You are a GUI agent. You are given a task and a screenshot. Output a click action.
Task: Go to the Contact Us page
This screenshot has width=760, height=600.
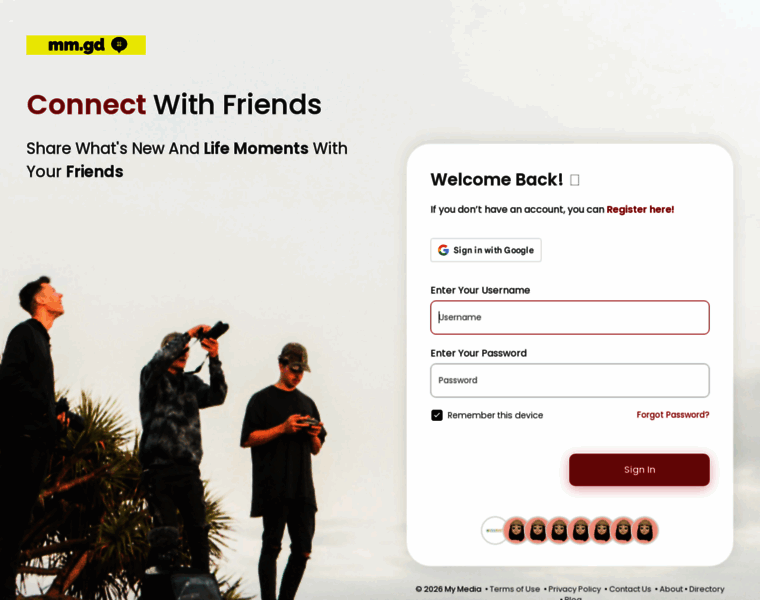pyautogui.click(x=630, y=589)
